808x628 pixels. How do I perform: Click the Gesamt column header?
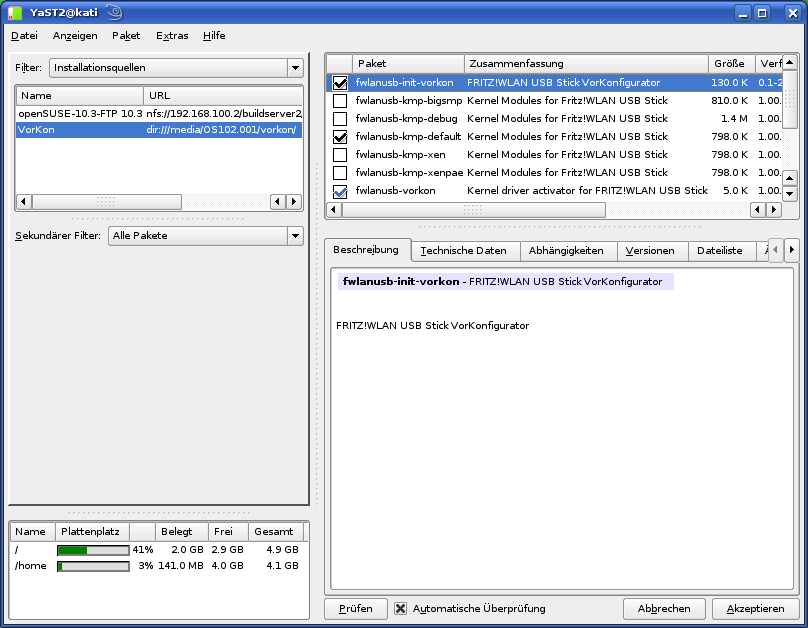pos(276,532)
